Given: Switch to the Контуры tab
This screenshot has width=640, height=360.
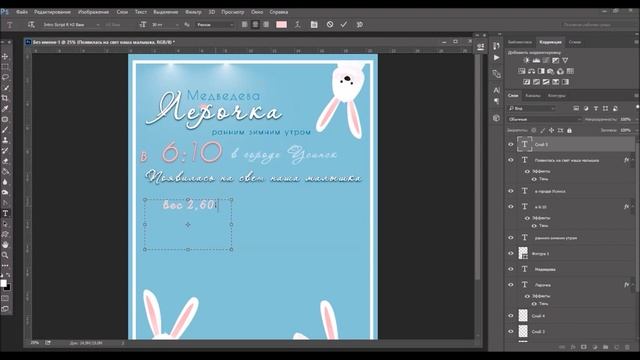Looking at the screenshot, I should point(556,96).
